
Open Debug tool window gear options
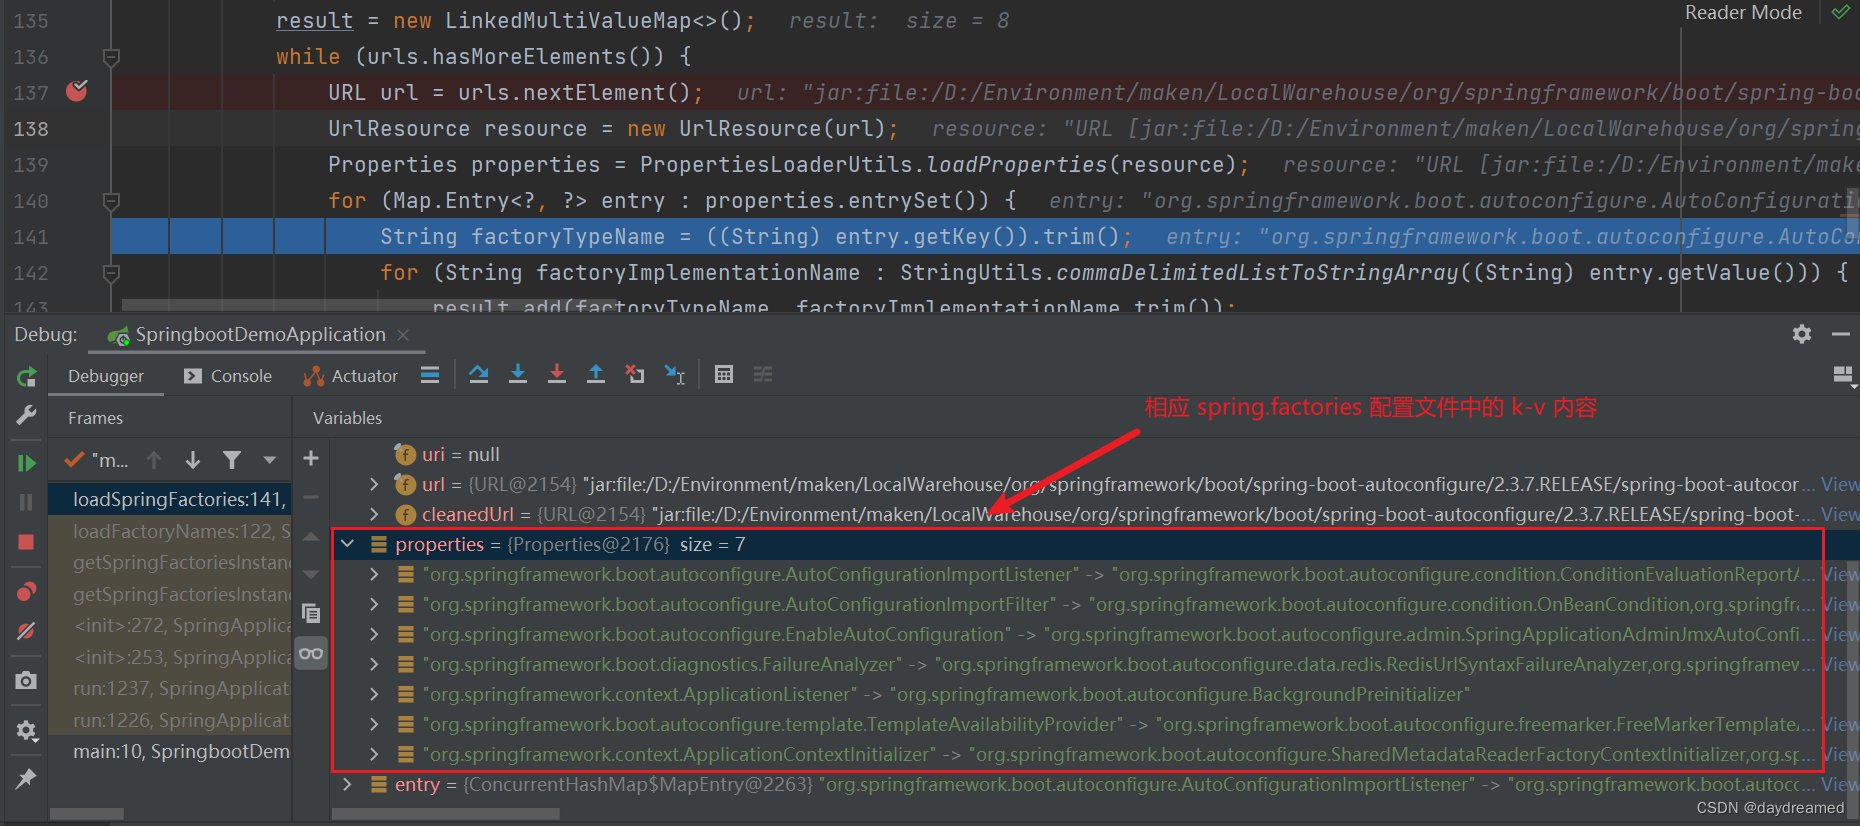pos(1802,334)
